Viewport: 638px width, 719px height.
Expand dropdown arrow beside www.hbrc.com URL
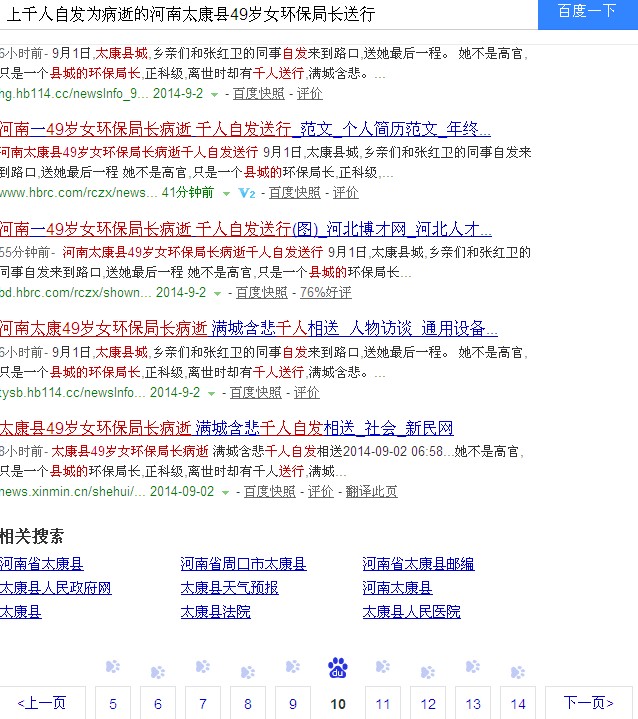point(226,194)
